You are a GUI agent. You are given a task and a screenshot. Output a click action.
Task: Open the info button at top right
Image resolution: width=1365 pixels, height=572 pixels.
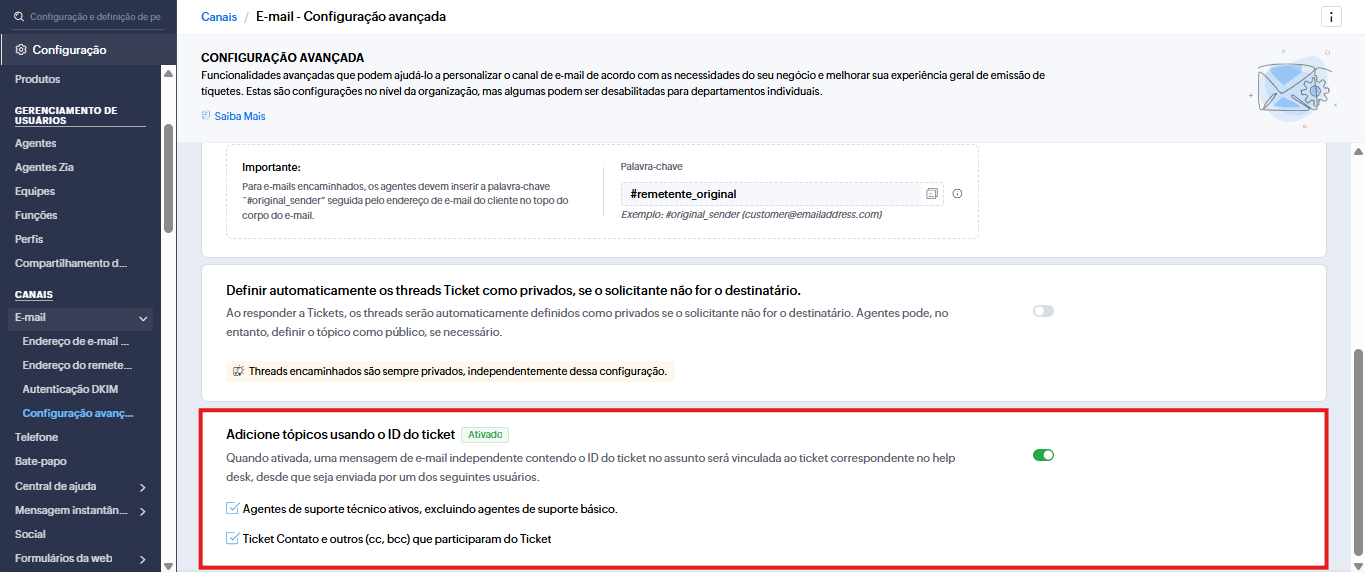coord(1331,17)
